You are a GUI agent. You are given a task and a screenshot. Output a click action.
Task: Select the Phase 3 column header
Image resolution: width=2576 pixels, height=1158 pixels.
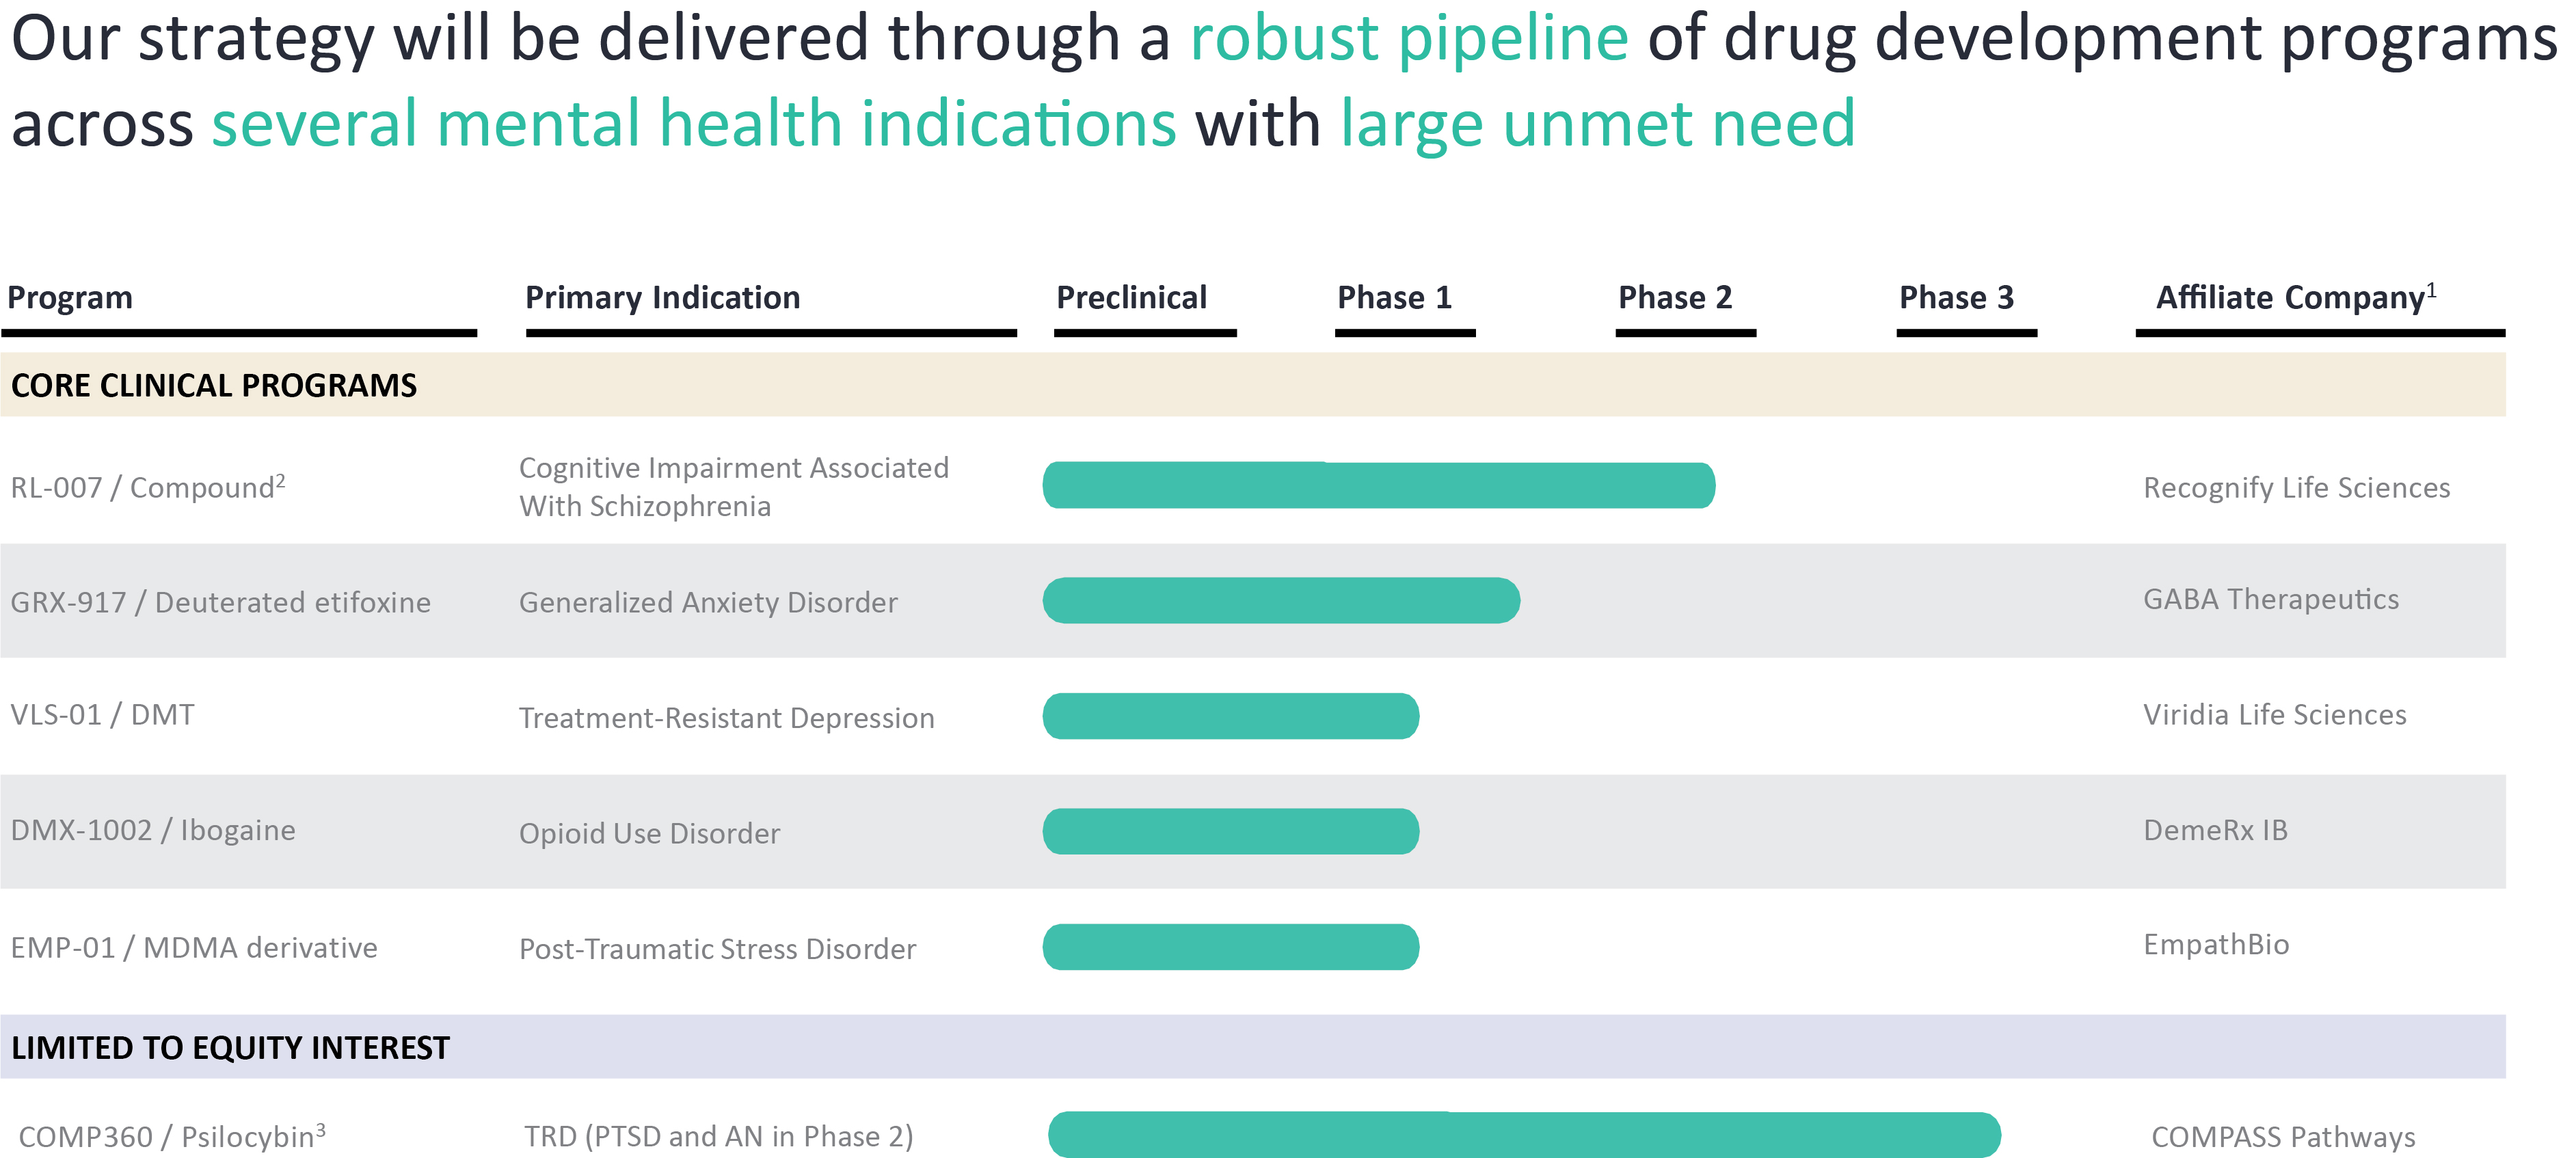point(1956,298)
